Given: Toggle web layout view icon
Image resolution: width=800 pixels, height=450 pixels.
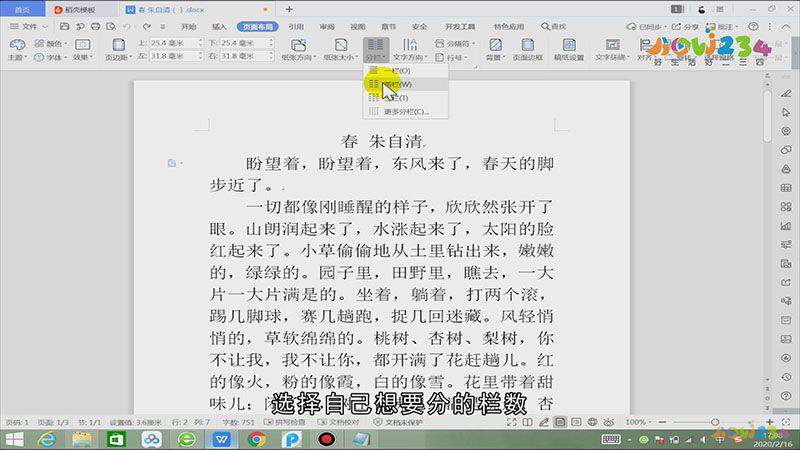Looking at the screenshot, I should pyautogui.click(x=592, y=422).
